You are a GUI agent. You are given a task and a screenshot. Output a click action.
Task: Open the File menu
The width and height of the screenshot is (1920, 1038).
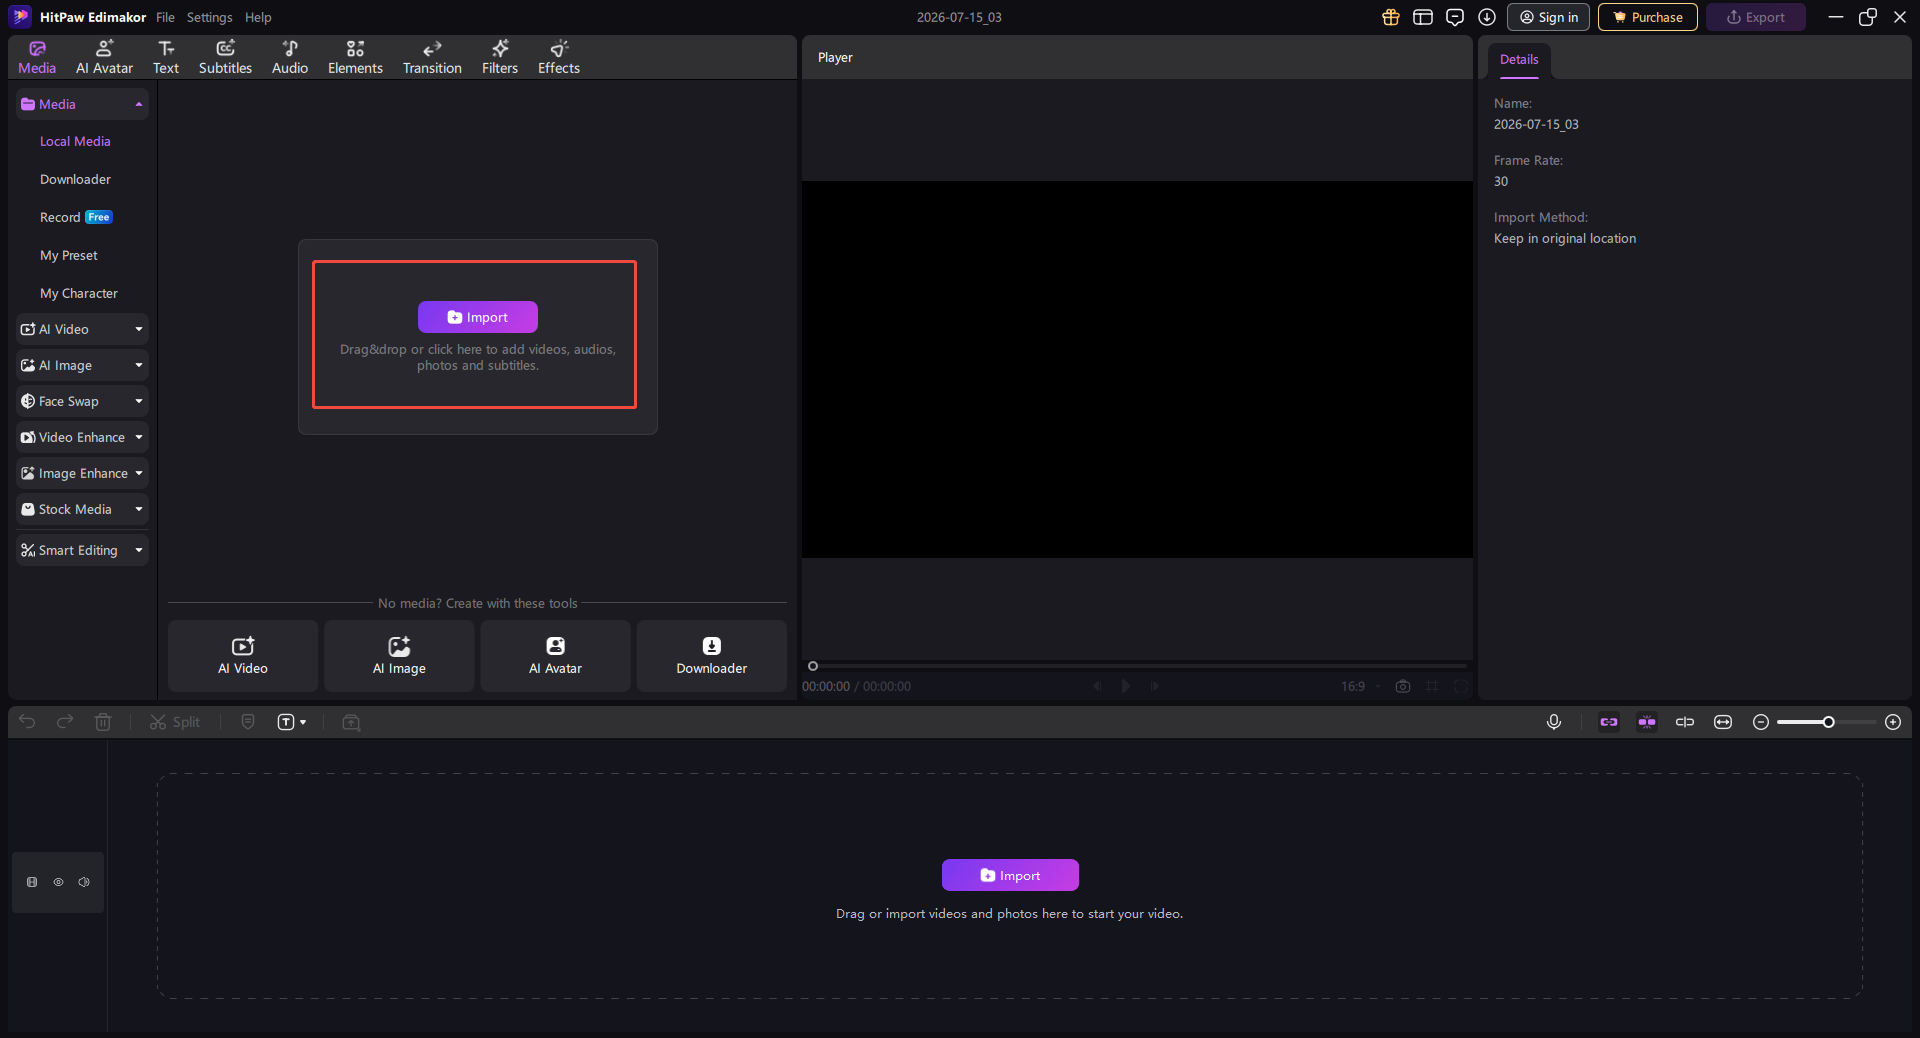(165, 17)
